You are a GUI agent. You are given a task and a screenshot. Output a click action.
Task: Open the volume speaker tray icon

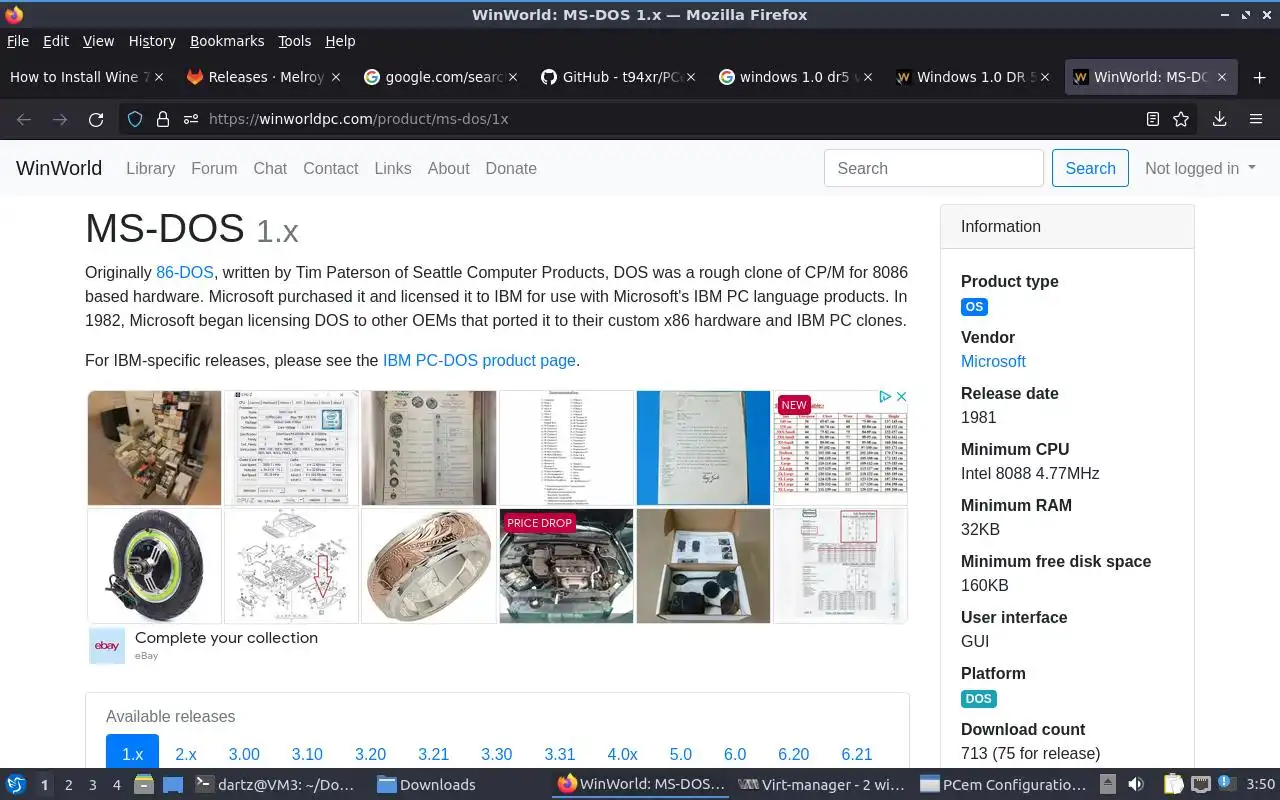click(1136, 785)
